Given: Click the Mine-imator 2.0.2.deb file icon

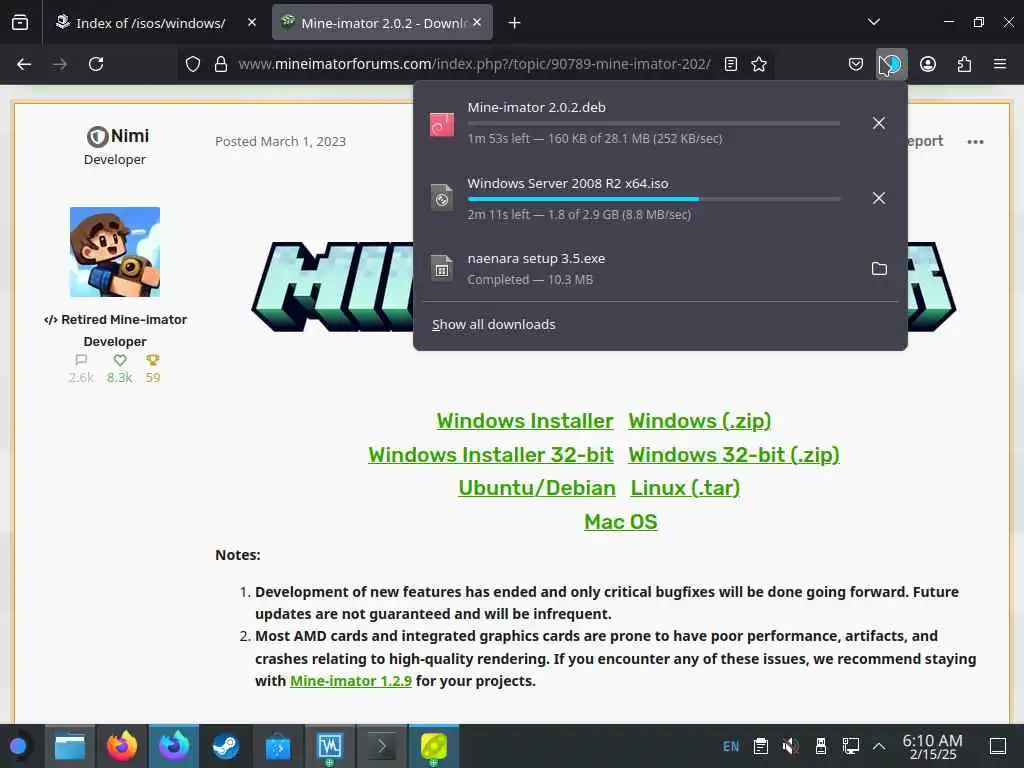Looking at the screenshot, I should click(441, 124).
